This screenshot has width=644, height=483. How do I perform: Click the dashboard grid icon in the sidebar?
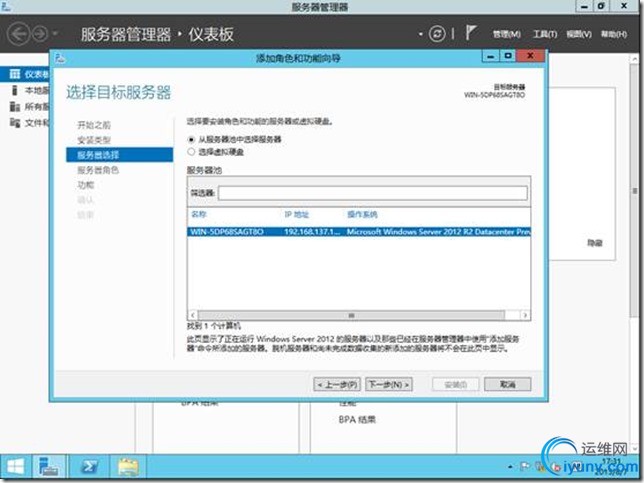15,74
